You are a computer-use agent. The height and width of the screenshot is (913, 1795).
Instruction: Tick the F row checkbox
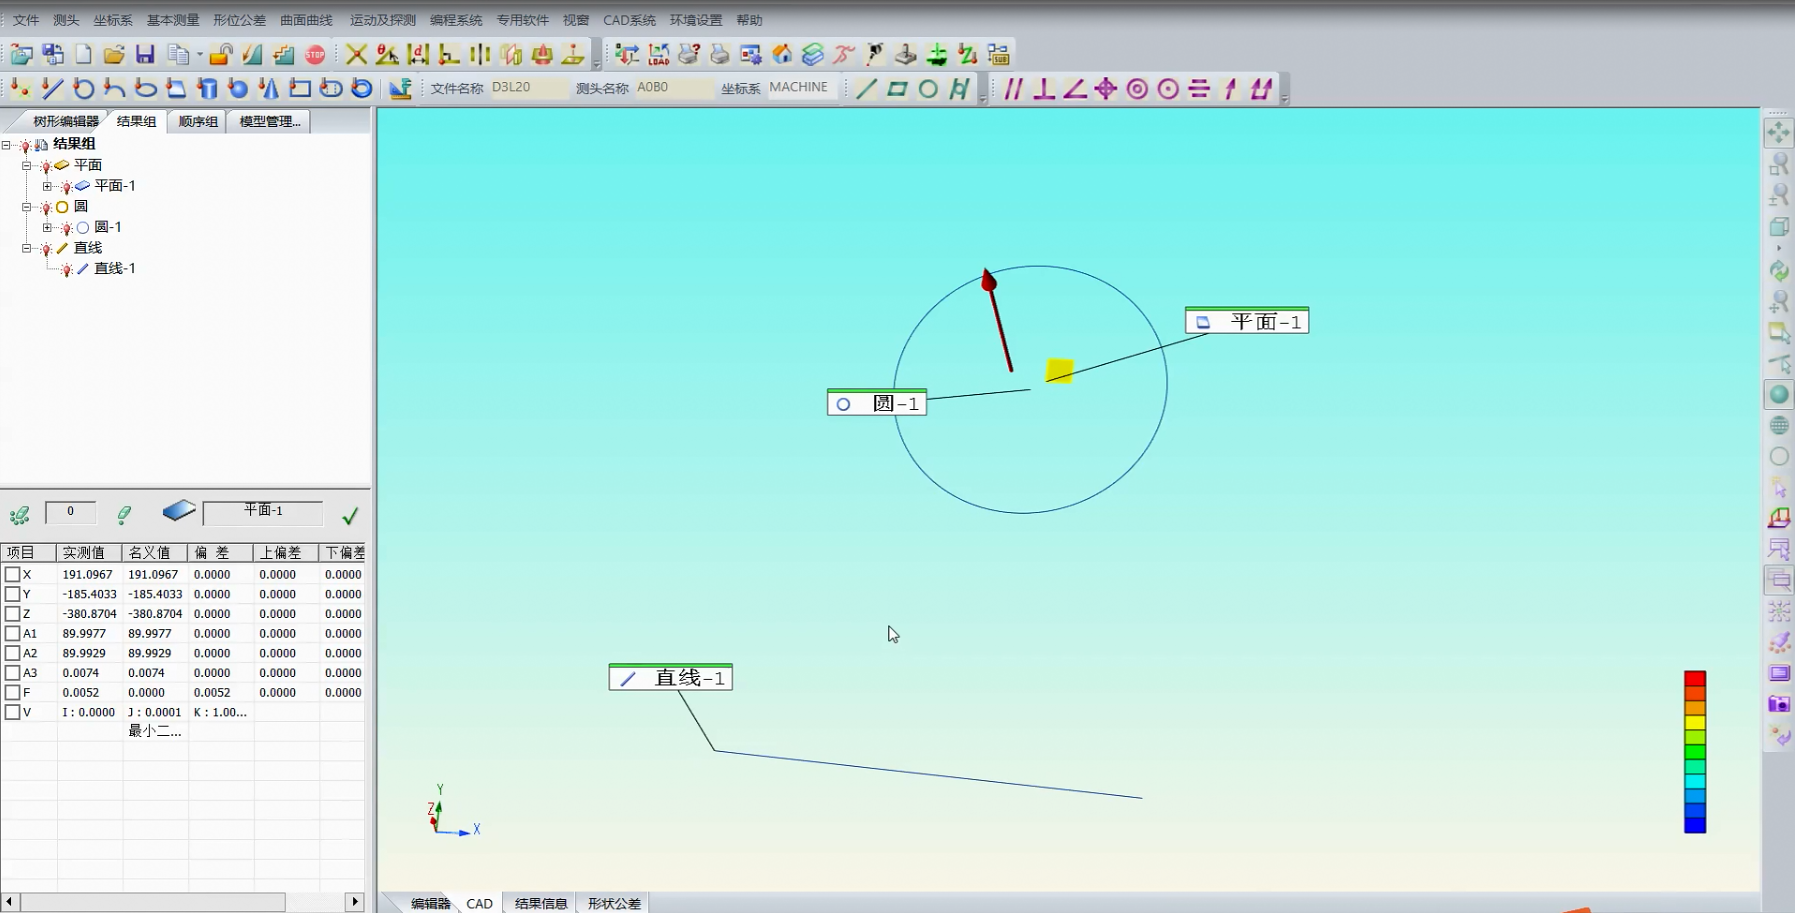pyautogui.click(x=12, y=692)
